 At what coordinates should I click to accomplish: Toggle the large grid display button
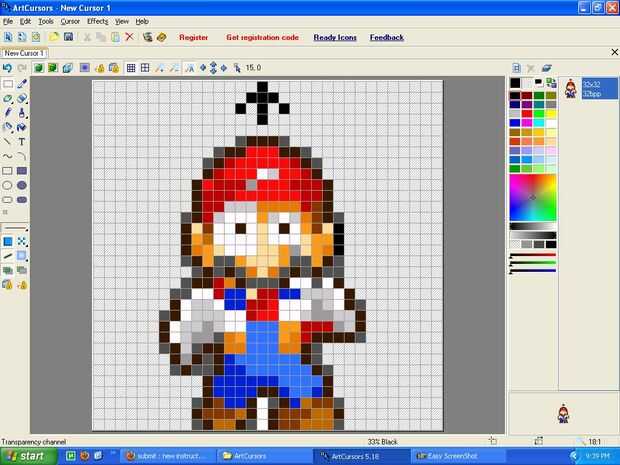pos(145,68)
